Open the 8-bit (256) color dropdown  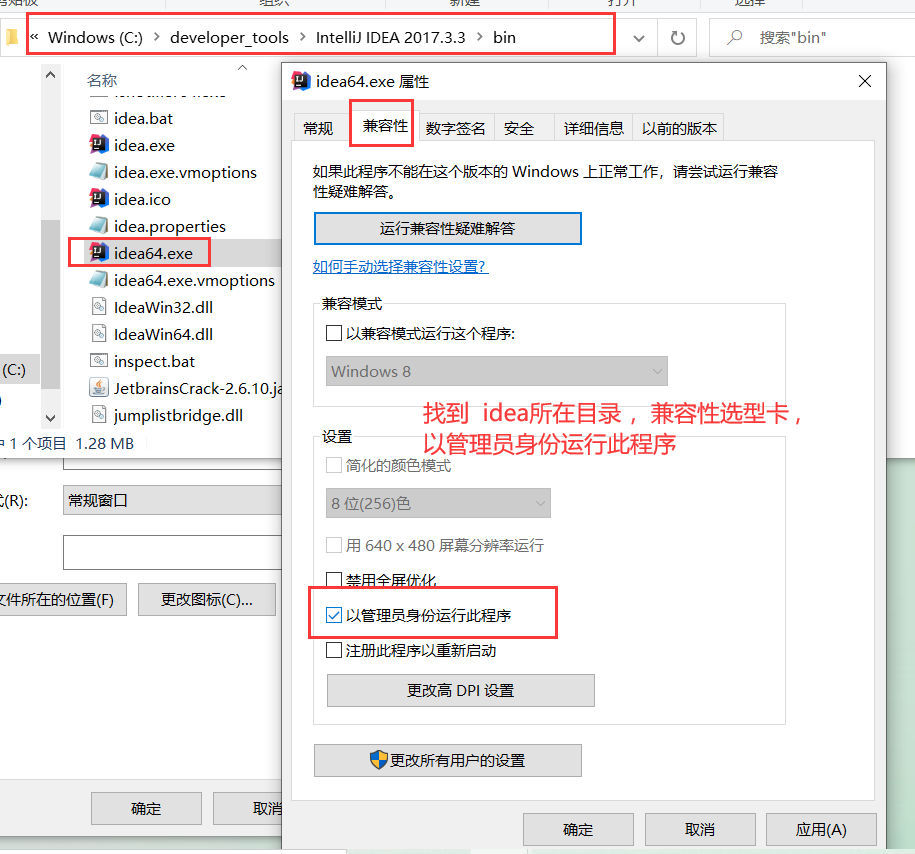pyautogui.click(x=438, y=503)
